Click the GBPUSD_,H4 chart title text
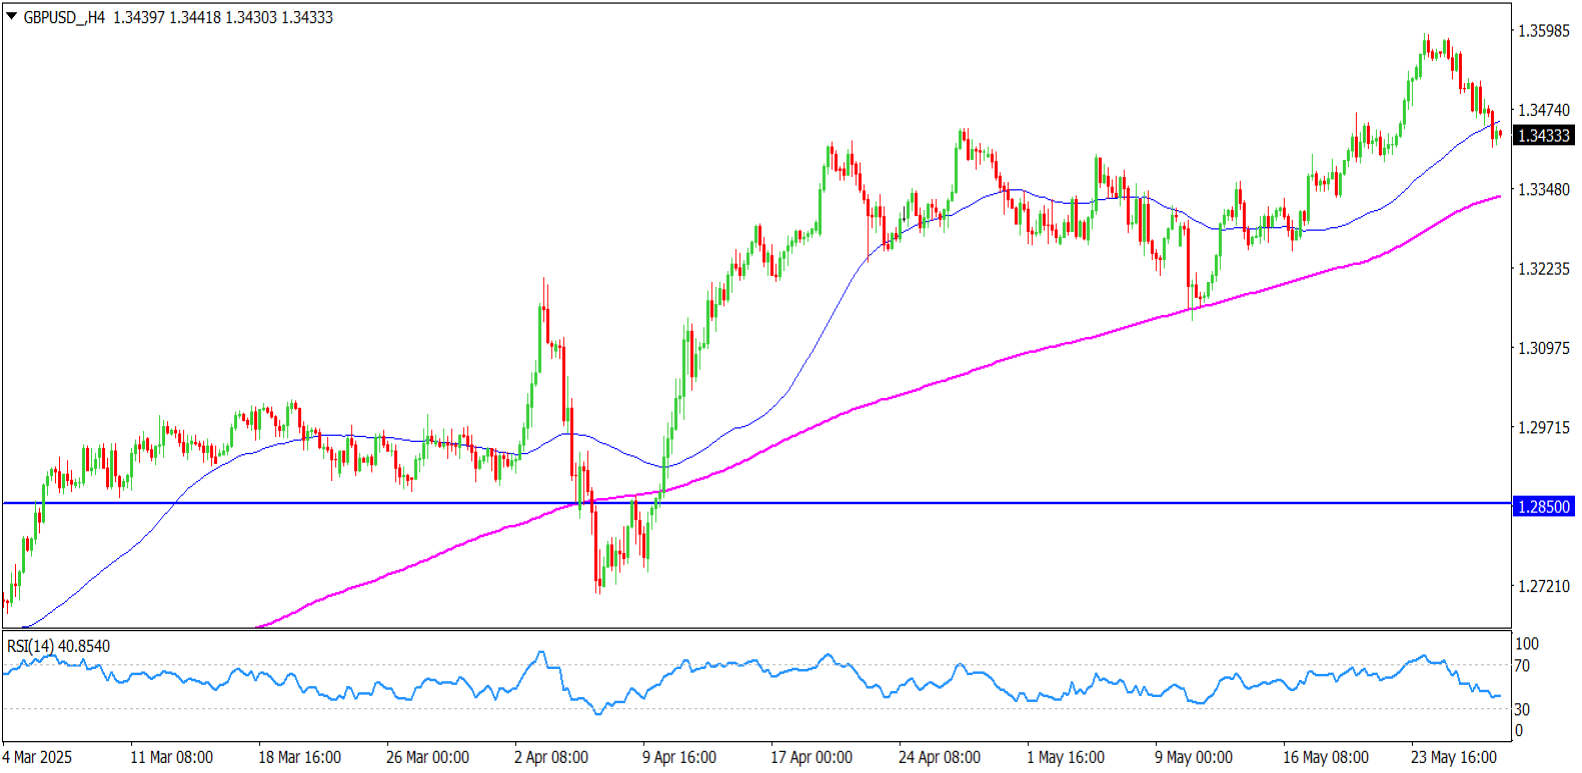Viewport: 1582px width, 773px height. point(64,17)
